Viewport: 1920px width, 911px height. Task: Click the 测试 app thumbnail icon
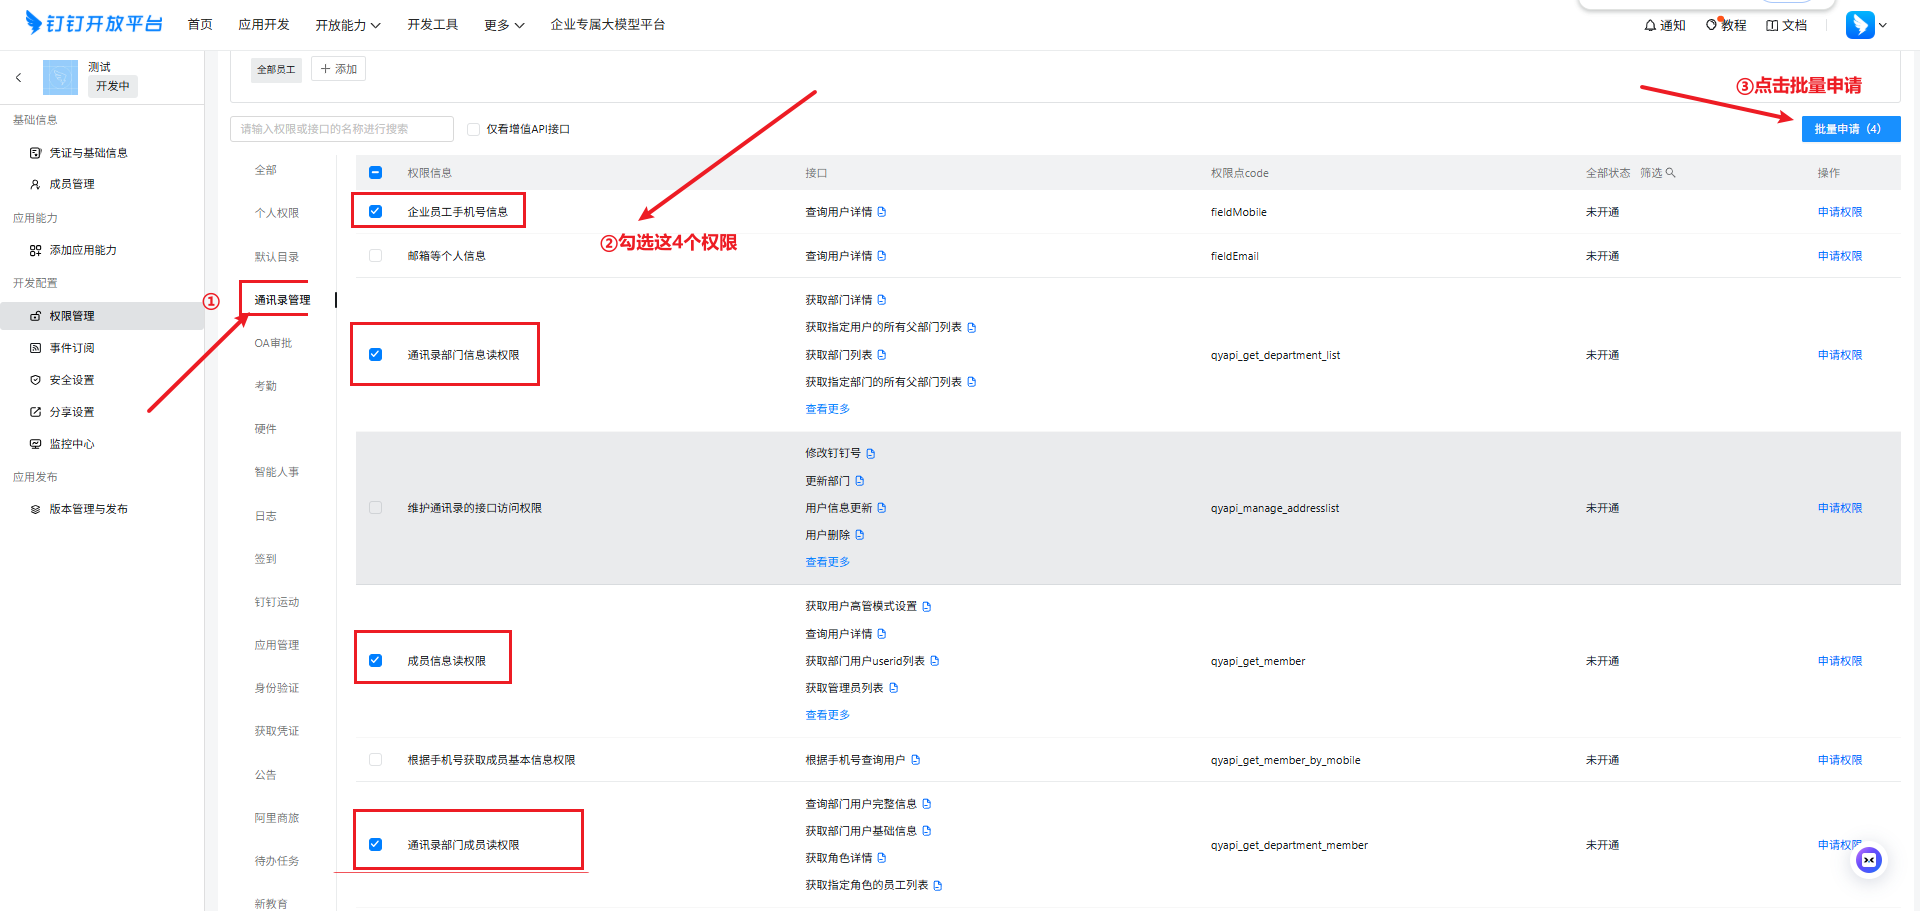point(60,77)
